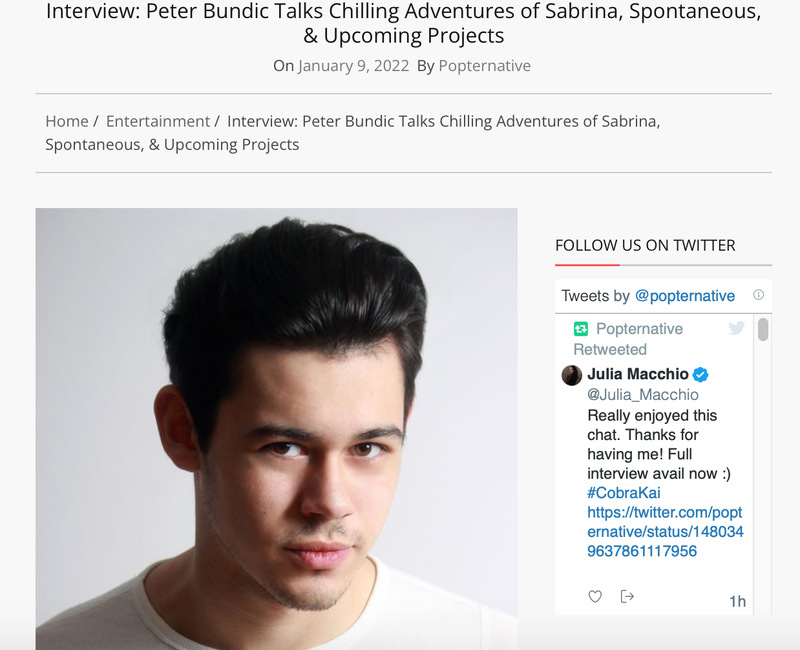Click the 1h tweet timestamp
This screenshot has height=650, width=800.
(x=737, y=602)
